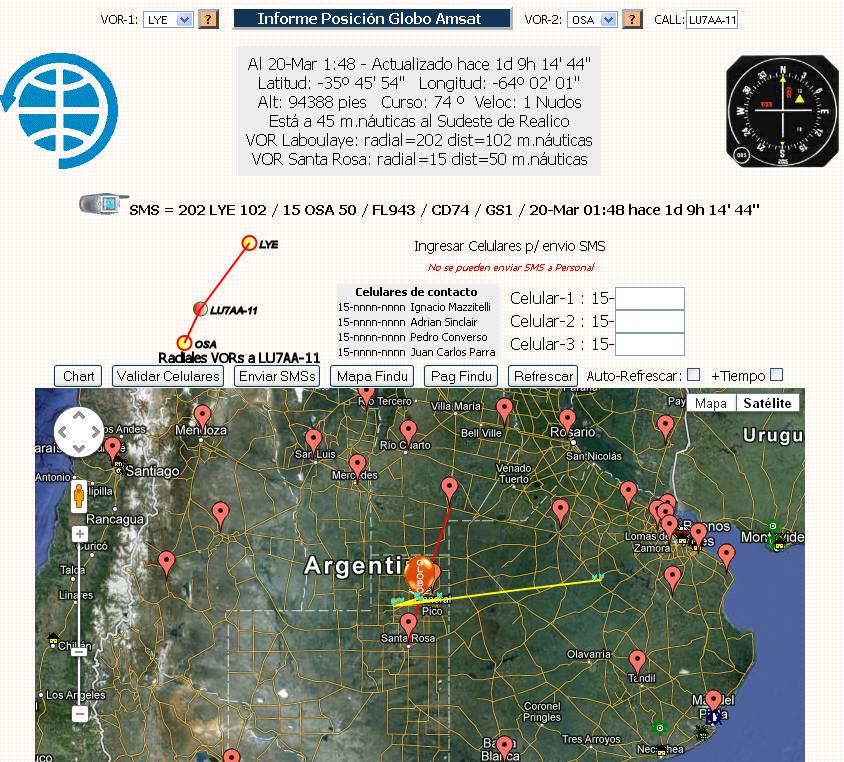
Task: Click the map zoom slider handle
Action: click(x=79, y=652)
